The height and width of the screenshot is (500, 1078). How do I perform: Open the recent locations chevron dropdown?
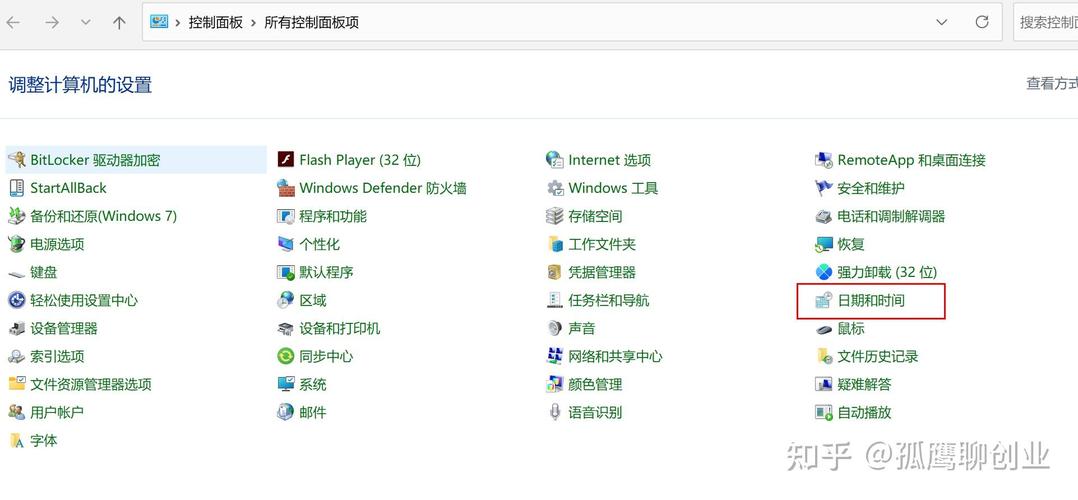click(85, 22)
